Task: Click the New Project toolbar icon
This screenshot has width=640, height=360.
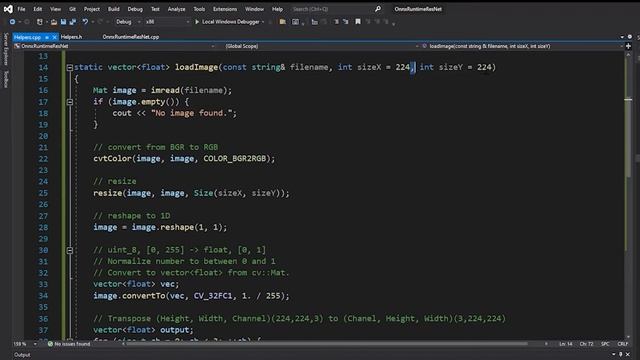Action: point(39,22)
